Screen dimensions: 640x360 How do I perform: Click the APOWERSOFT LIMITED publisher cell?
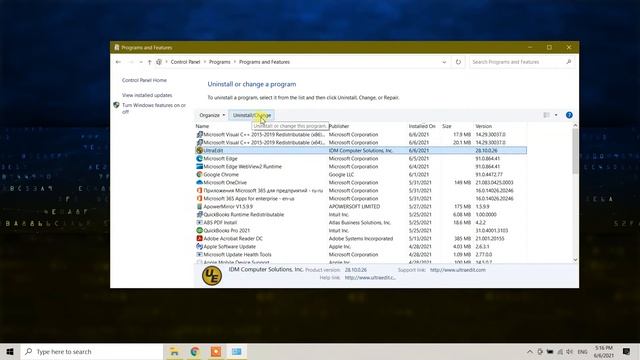(354, 207)
